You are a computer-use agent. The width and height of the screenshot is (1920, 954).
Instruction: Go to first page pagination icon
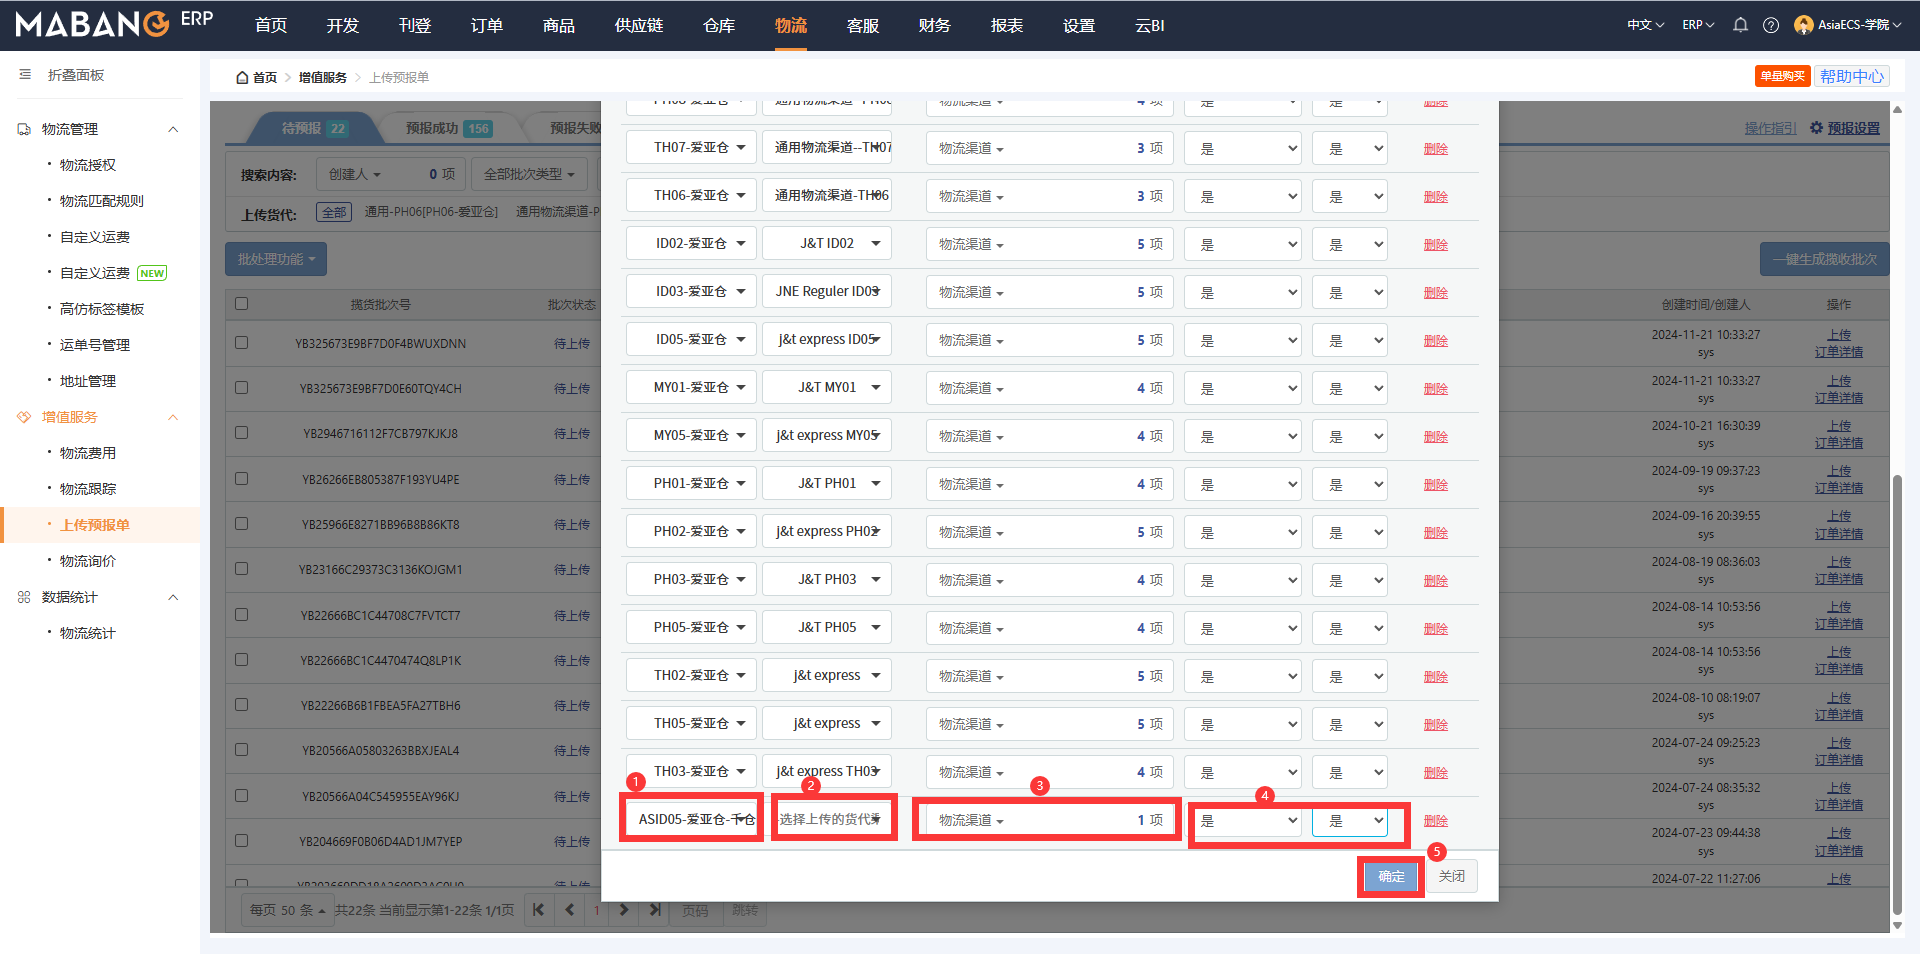point(538,910)
